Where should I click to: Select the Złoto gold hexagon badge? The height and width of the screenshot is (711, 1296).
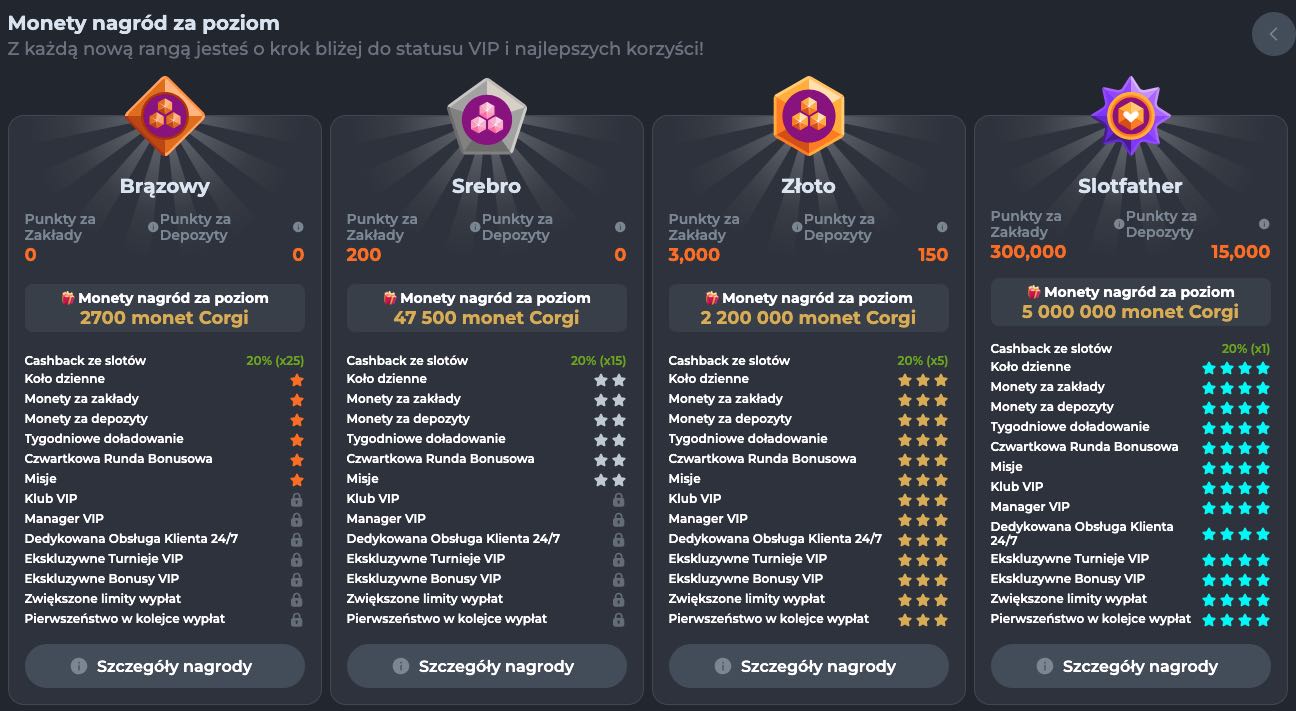pyautogui.click(x=808, y=115)
